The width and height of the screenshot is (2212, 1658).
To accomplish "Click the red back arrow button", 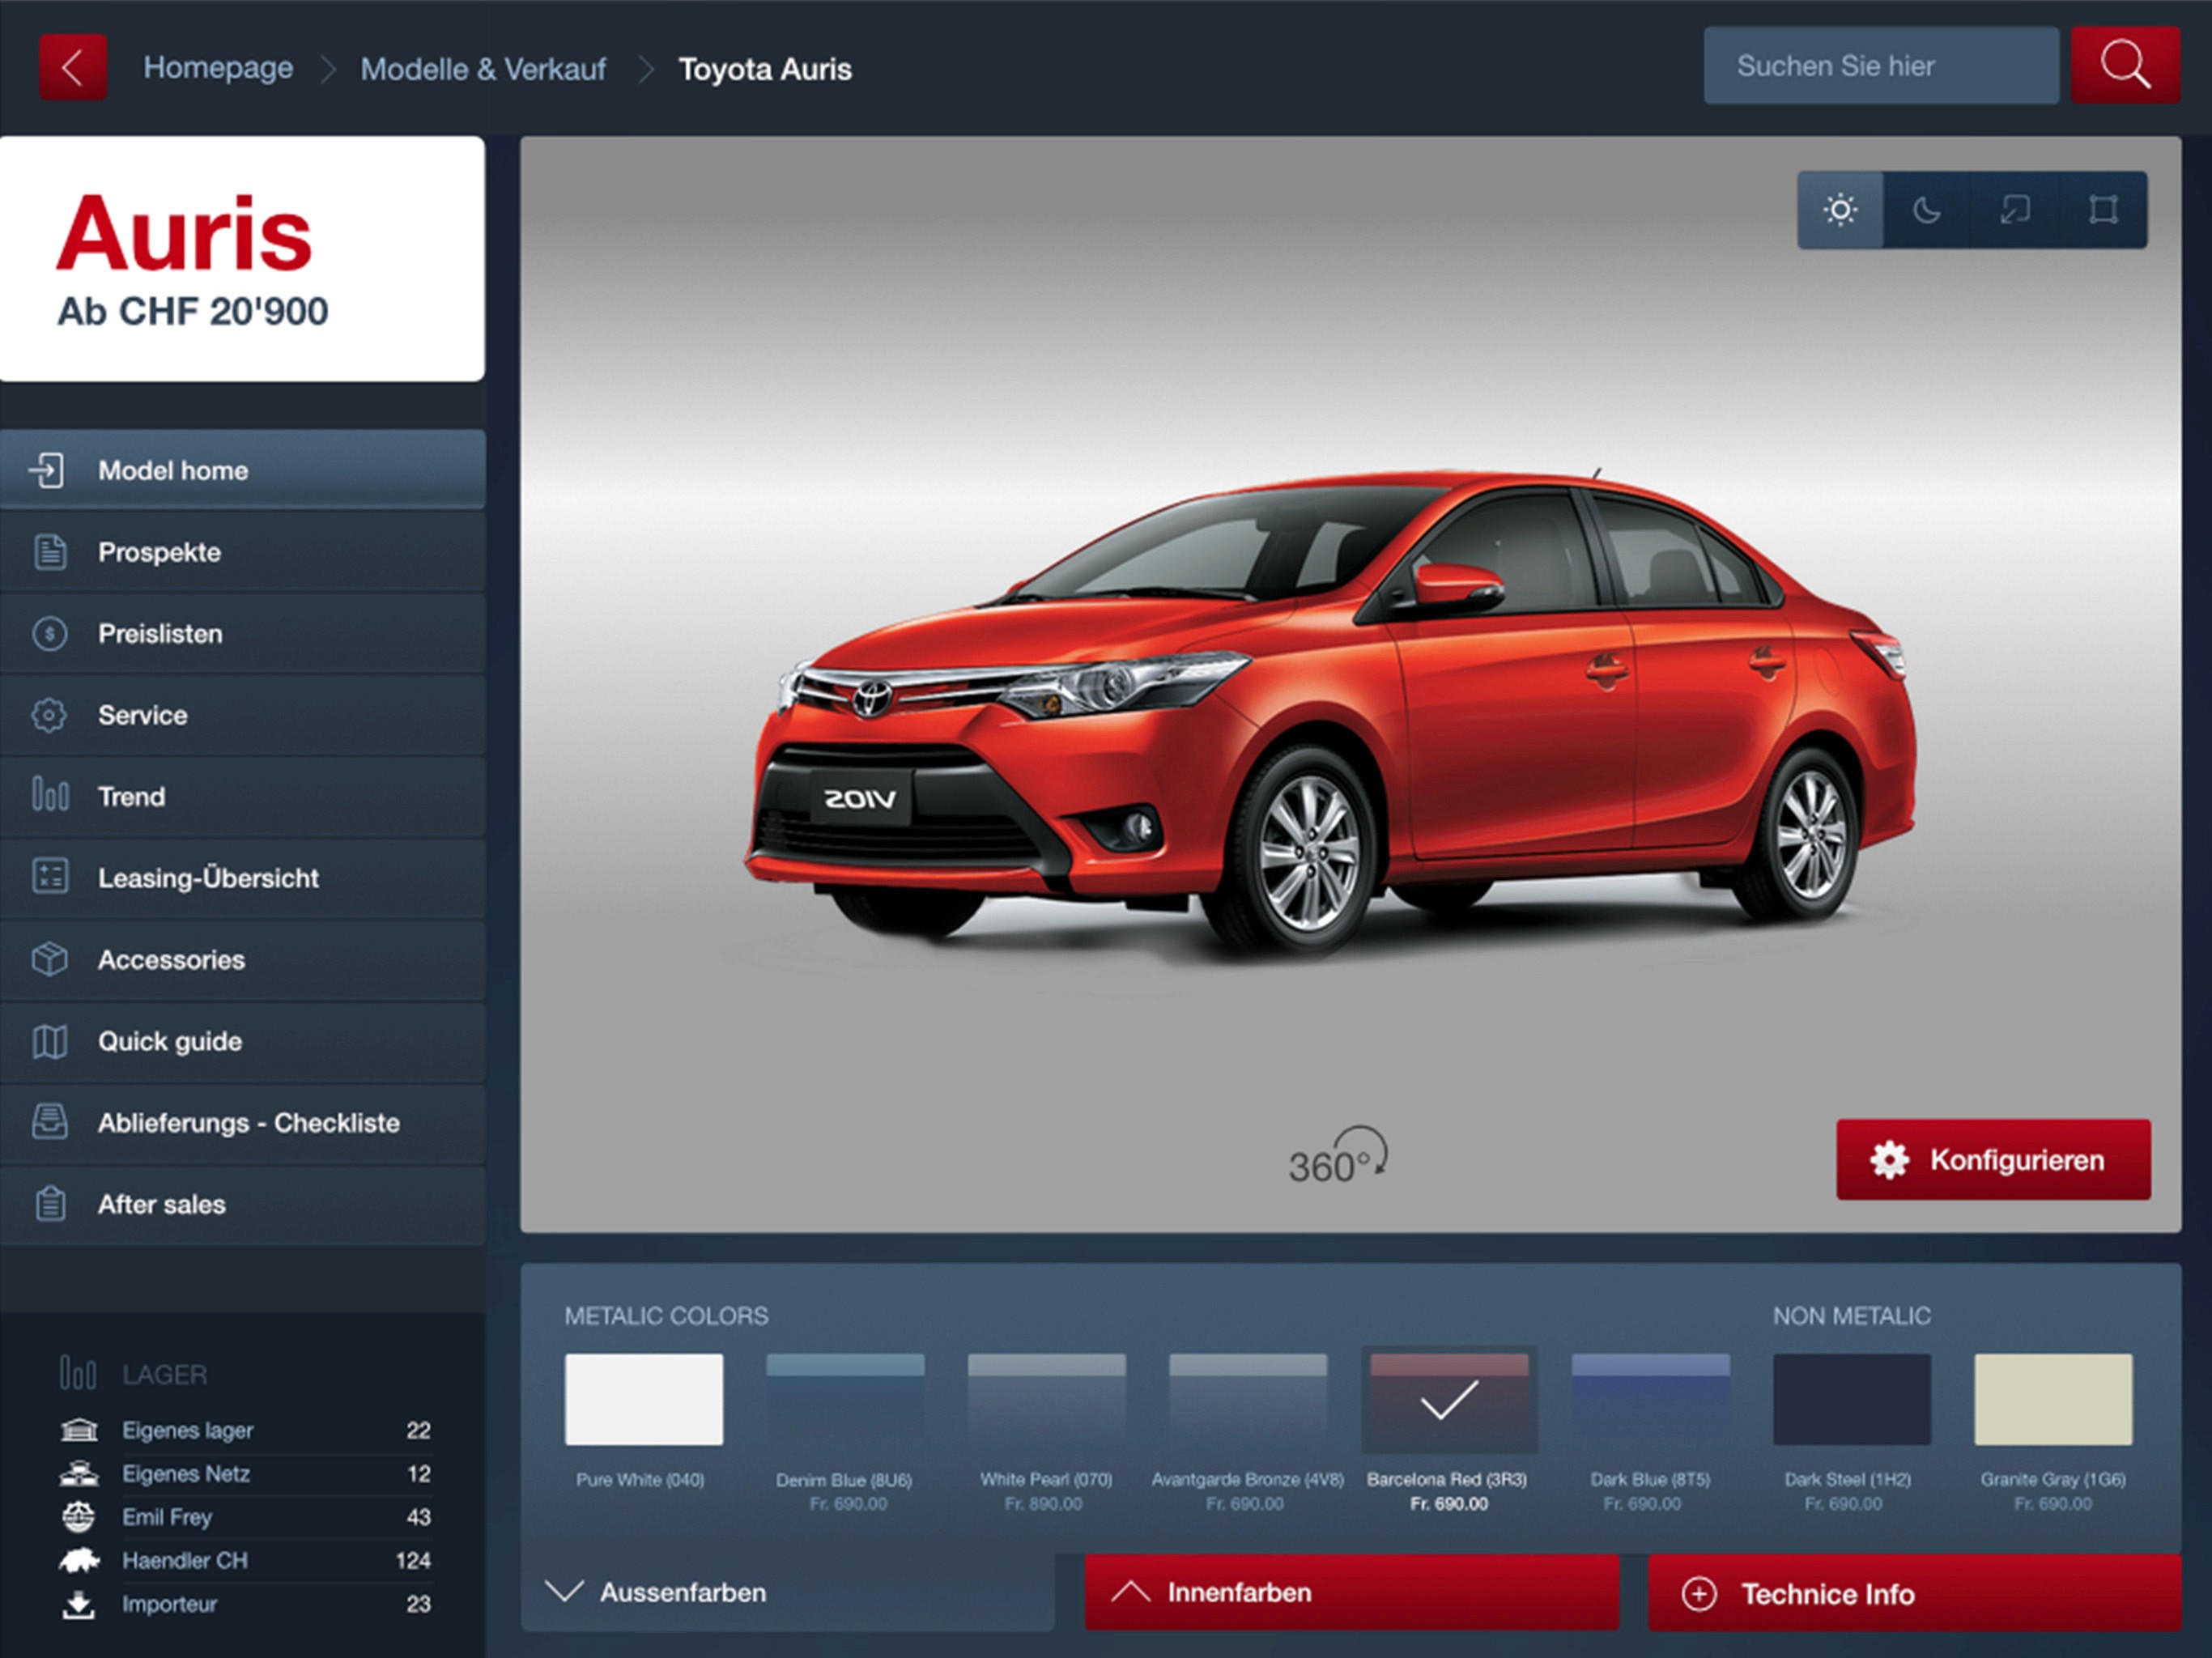I will pyautogui.click(x=72, y=68).
